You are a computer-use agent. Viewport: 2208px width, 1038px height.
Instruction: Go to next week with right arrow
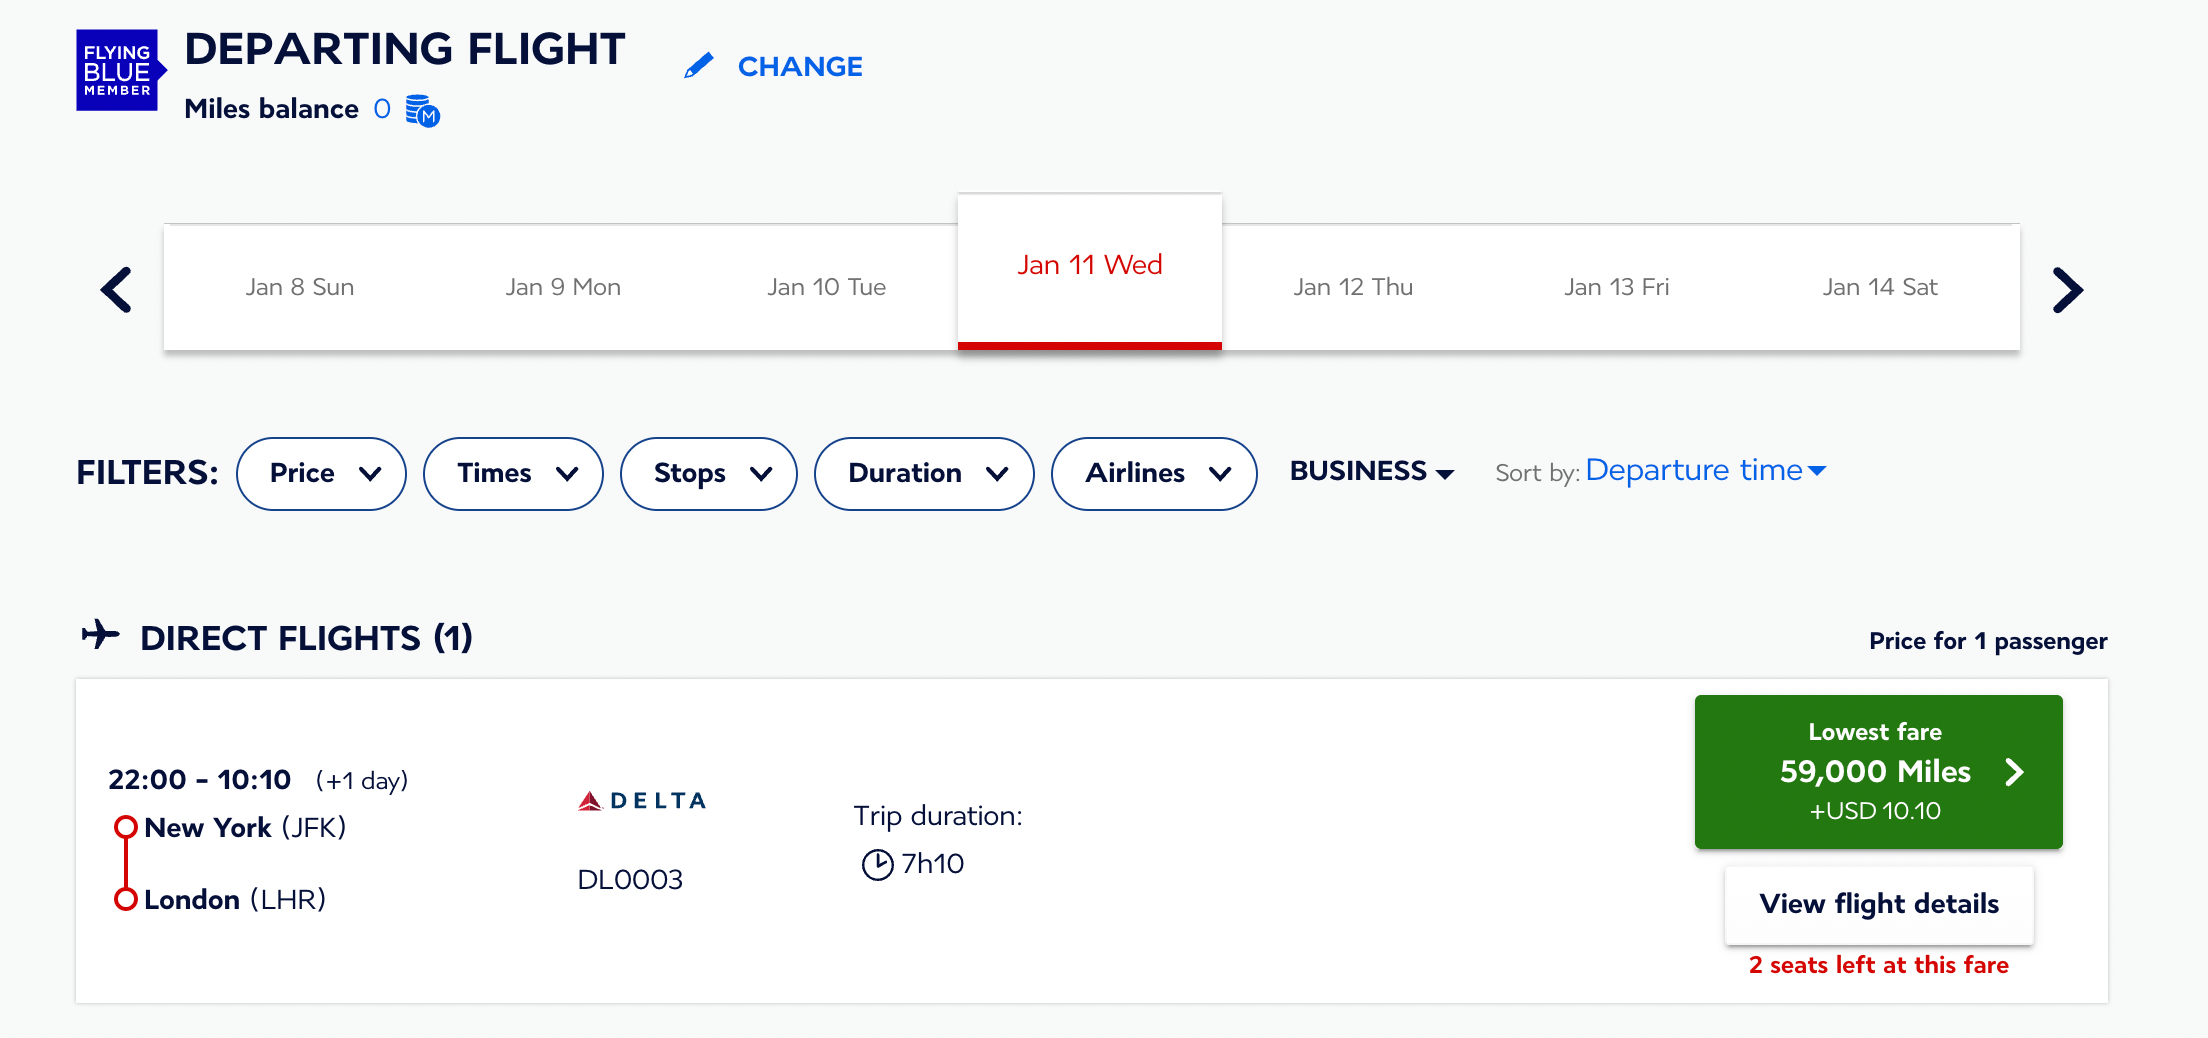[x=2067, y=290]
